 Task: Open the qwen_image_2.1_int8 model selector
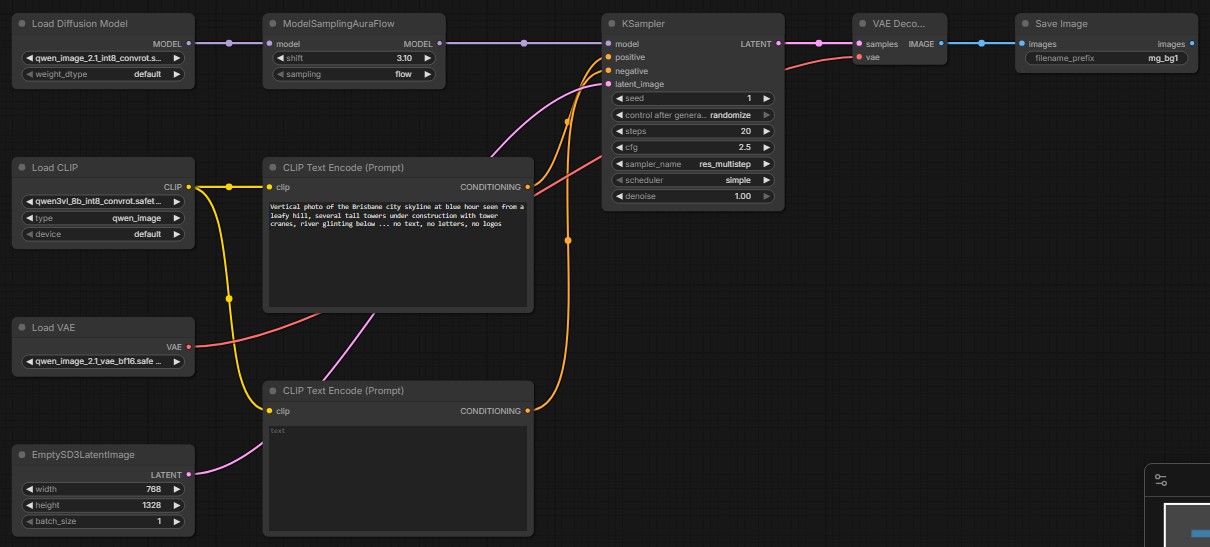click(x=104, y=59)
